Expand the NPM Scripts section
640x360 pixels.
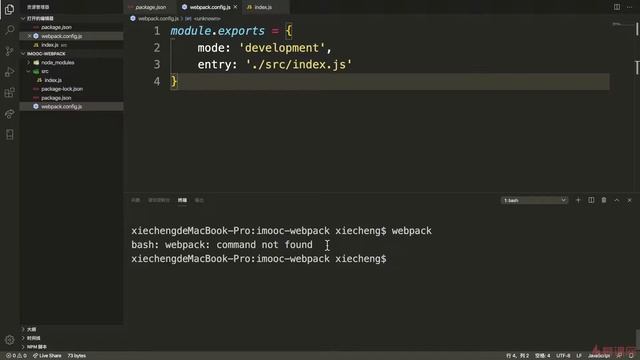pos(71,347)
